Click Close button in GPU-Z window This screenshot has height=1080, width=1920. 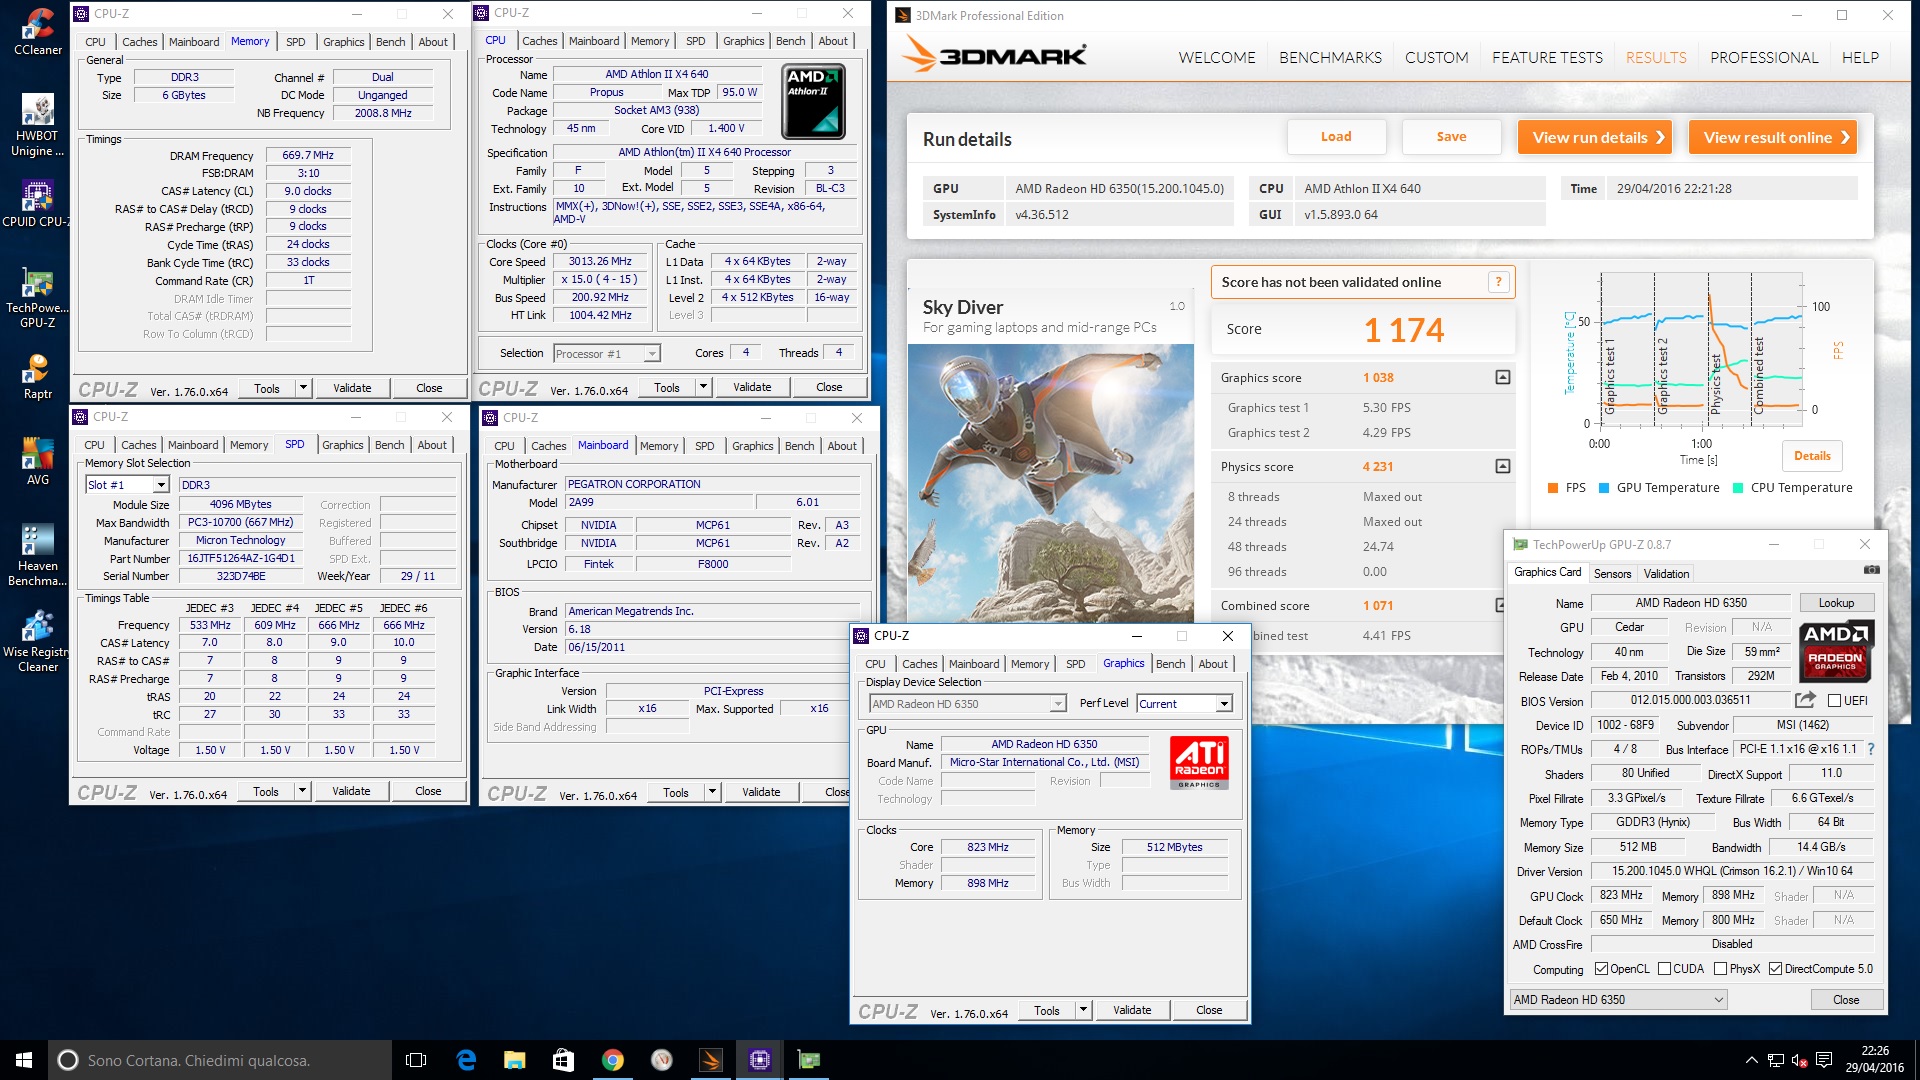[x=1846, y=999]
